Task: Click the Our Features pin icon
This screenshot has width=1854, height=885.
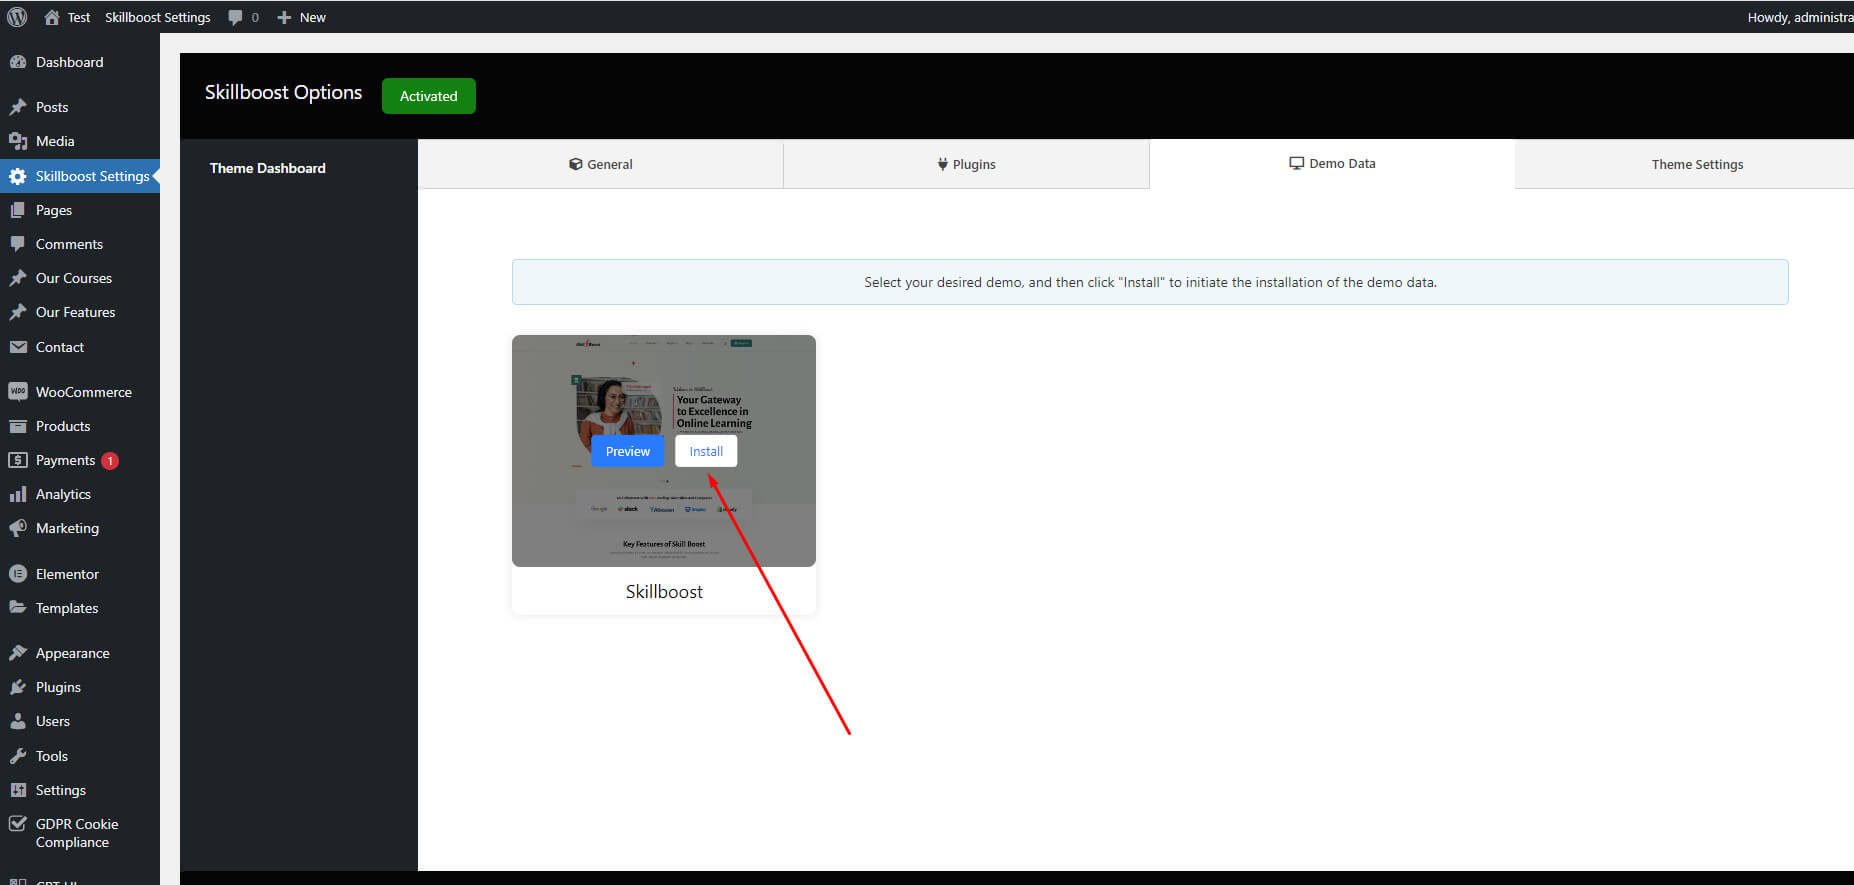Action: pyautogui.click(x=18, y=312)
